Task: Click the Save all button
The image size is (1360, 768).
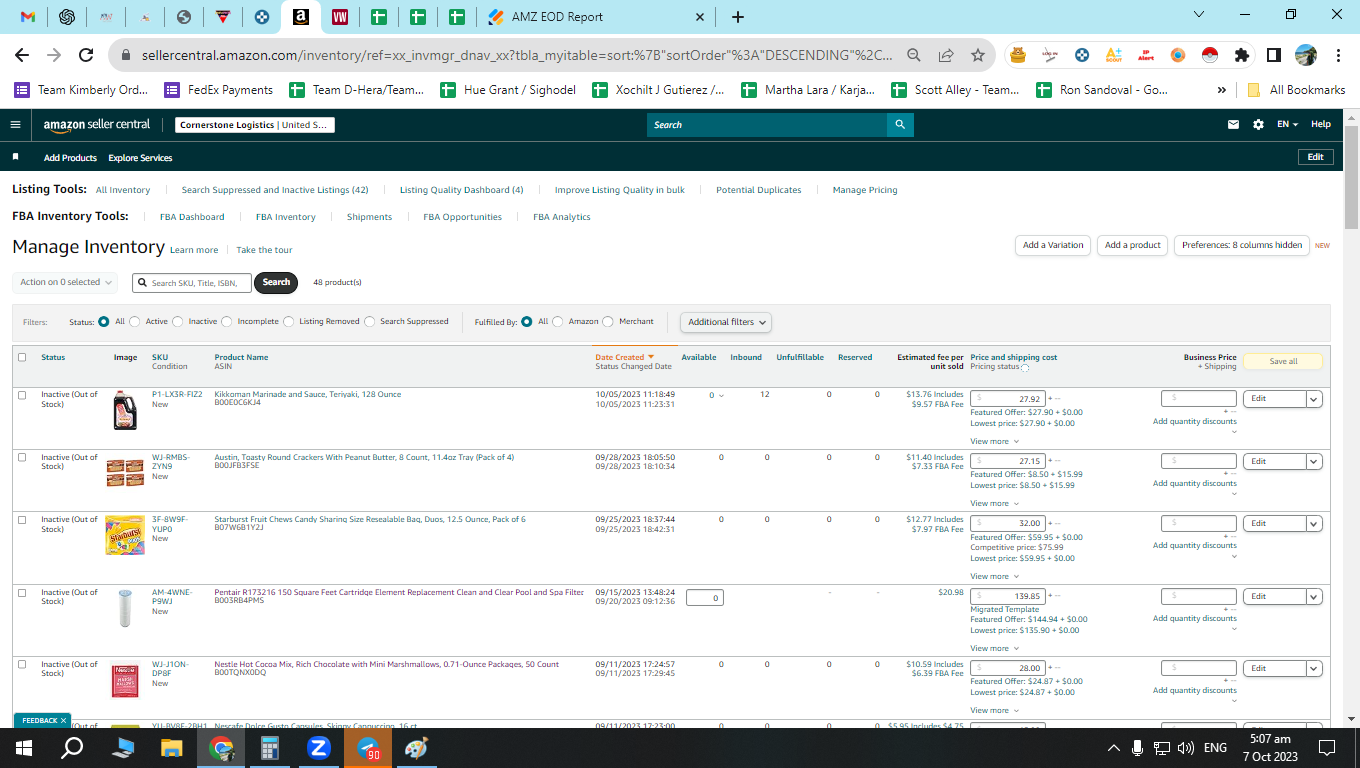Action: tap(1283, 361)
